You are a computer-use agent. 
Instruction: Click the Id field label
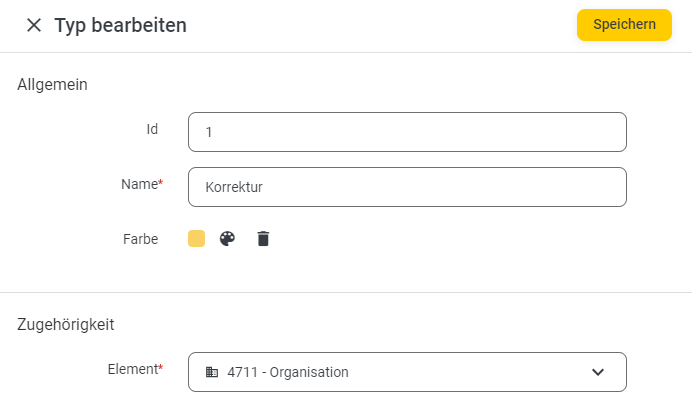pos(152,129)
